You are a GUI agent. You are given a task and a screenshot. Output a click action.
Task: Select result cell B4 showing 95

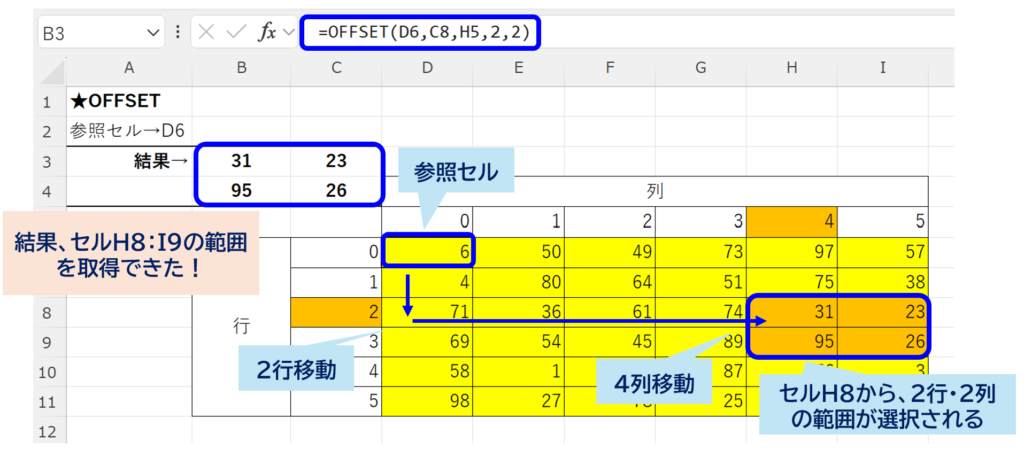point(242,191)
